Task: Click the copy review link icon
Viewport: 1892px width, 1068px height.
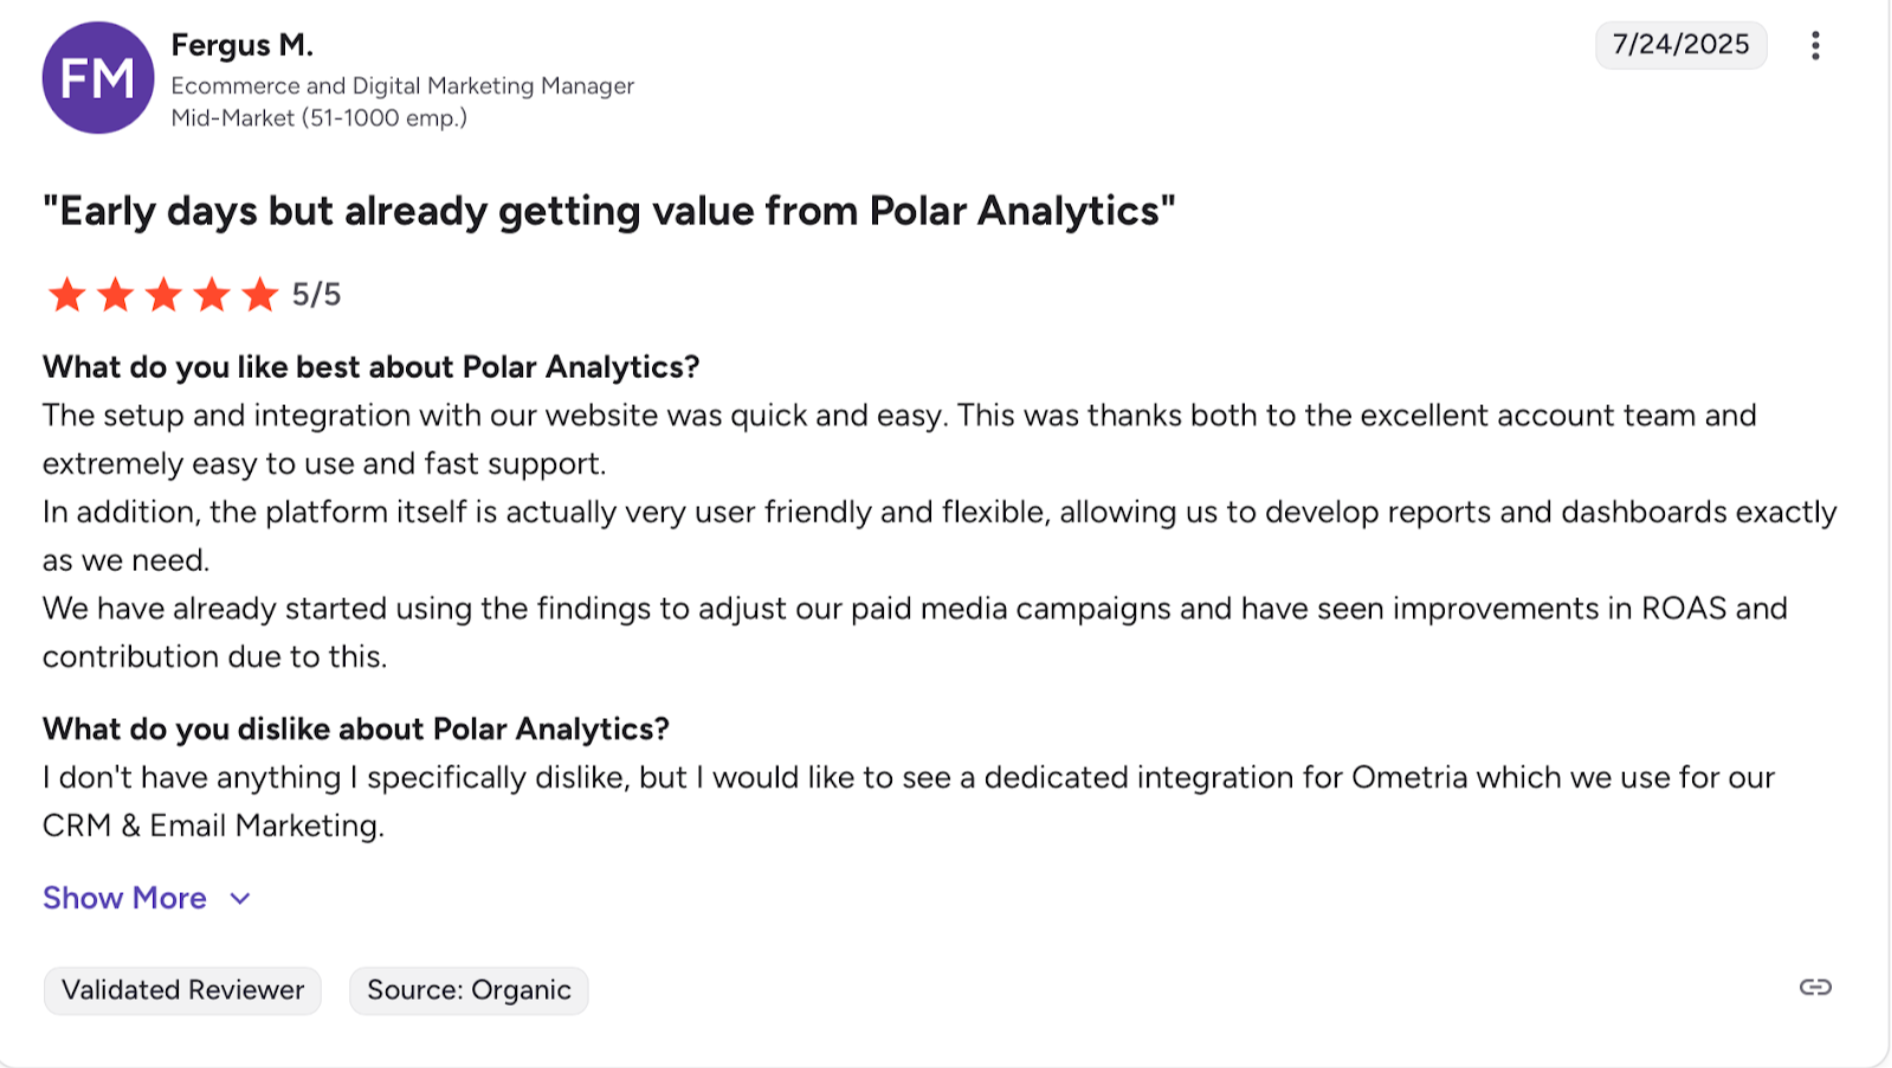Action: 1815,988
